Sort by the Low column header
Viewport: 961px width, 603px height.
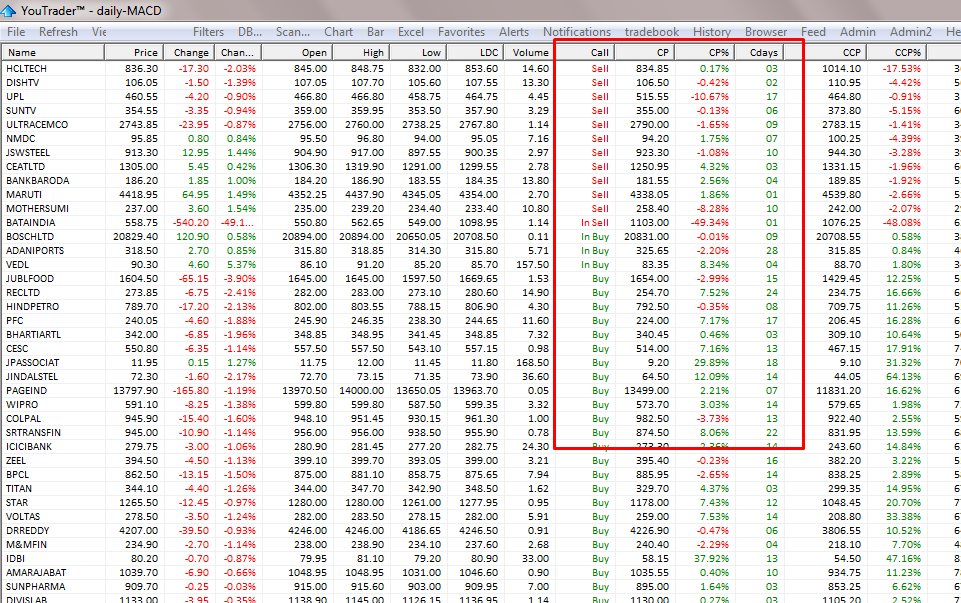(x=418, y=52)
